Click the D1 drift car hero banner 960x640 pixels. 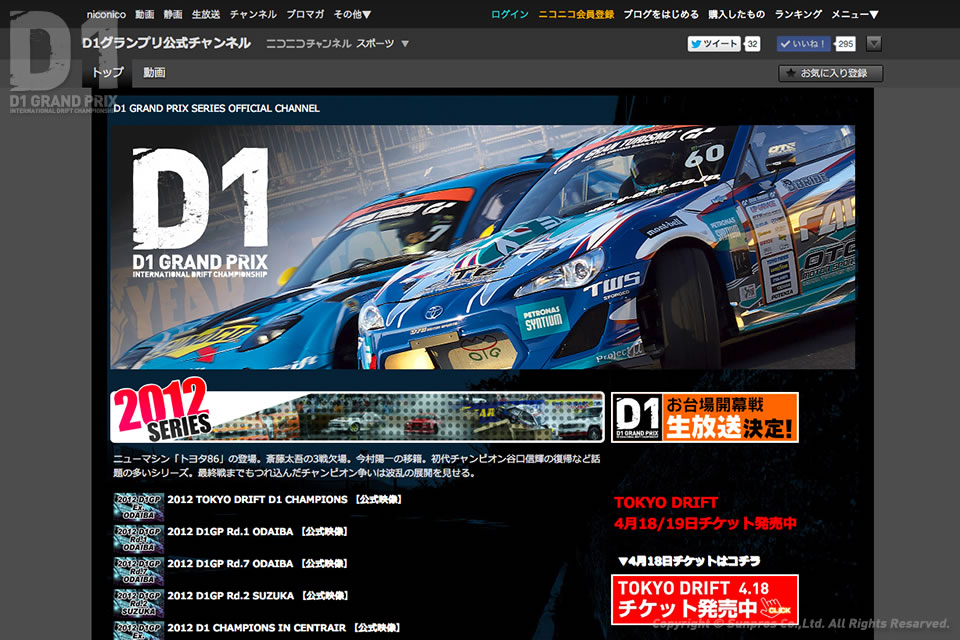click(x=482, y=247)
